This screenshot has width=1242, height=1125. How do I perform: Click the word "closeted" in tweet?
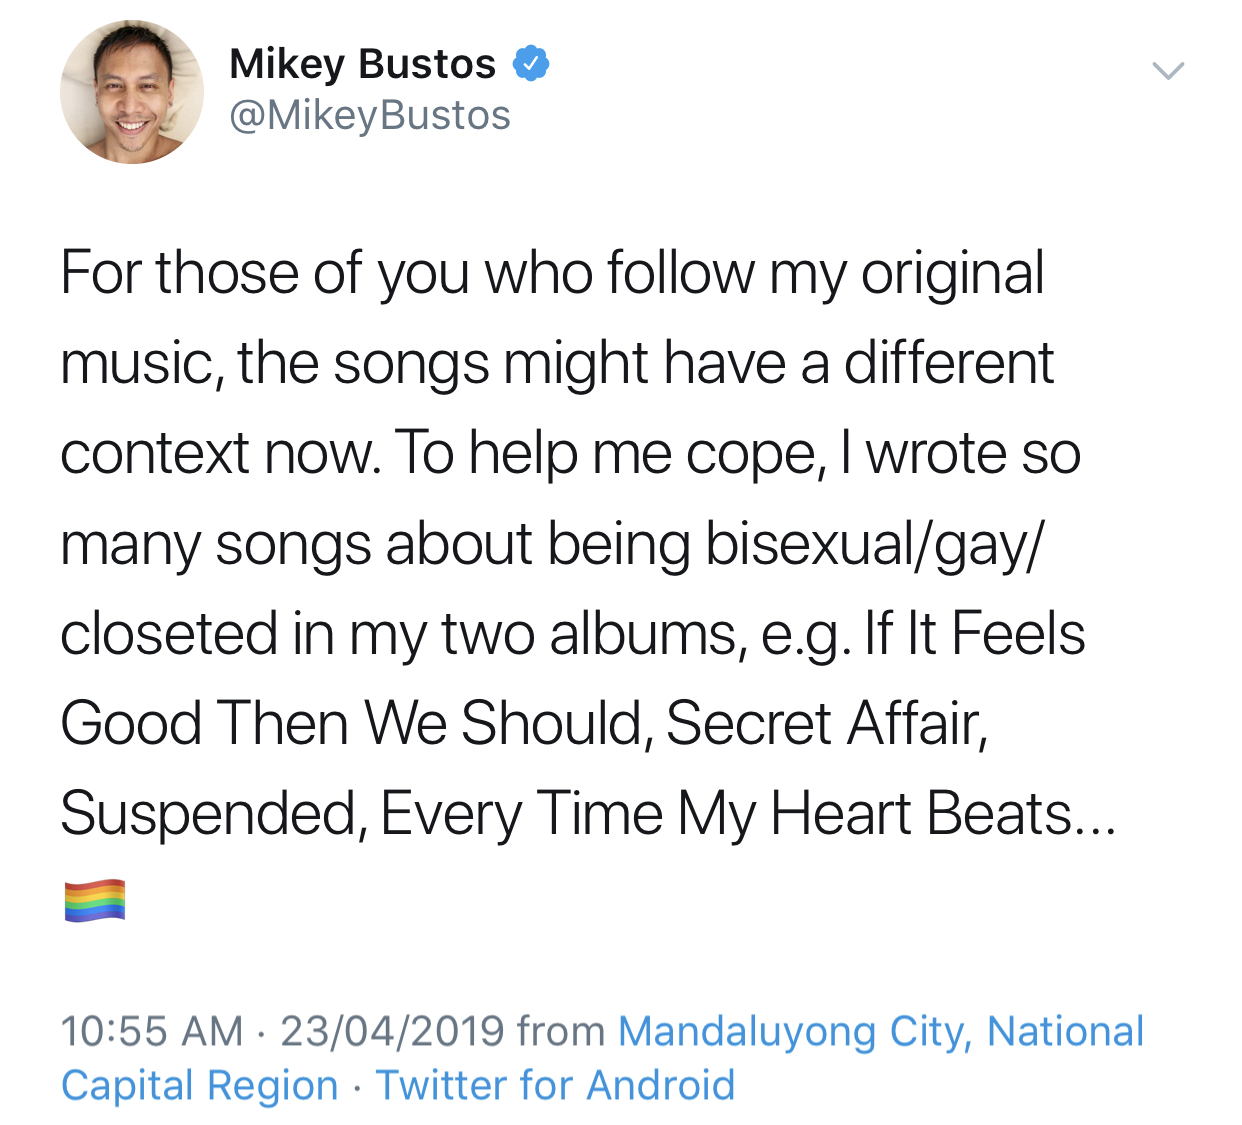pyautogui.click(x=168, y=634)
